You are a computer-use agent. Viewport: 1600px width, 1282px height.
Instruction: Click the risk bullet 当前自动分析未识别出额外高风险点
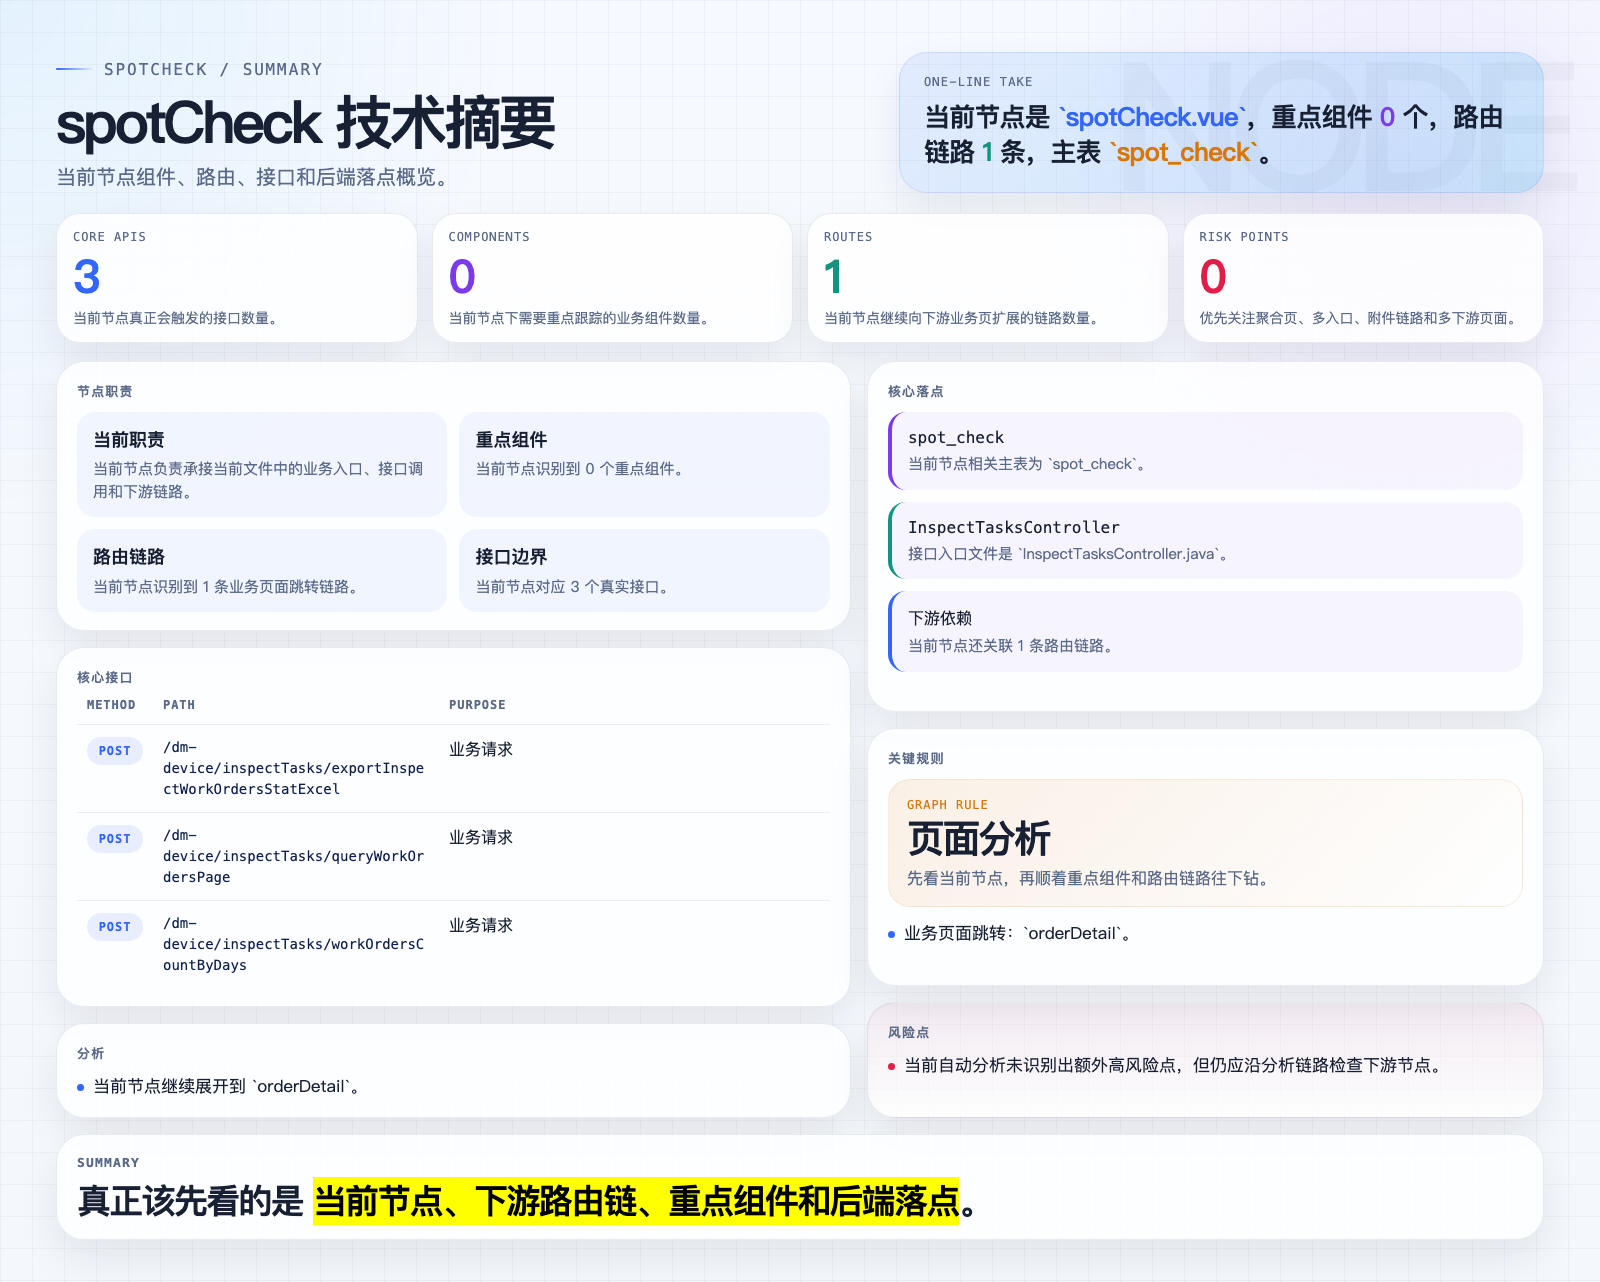(x=1174, y=1065)
